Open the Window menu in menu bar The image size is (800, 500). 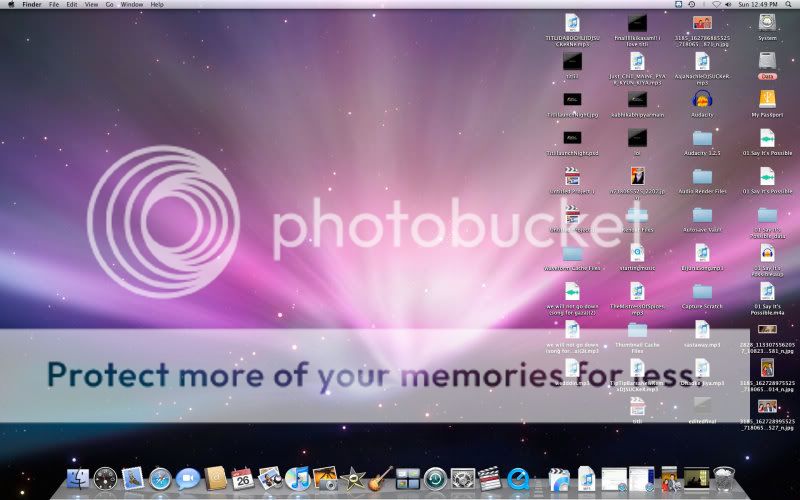[131, 5]
